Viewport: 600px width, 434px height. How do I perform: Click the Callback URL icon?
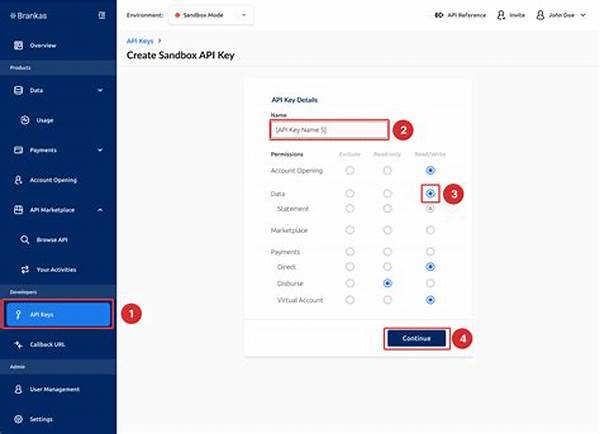(x=19, y=344)
